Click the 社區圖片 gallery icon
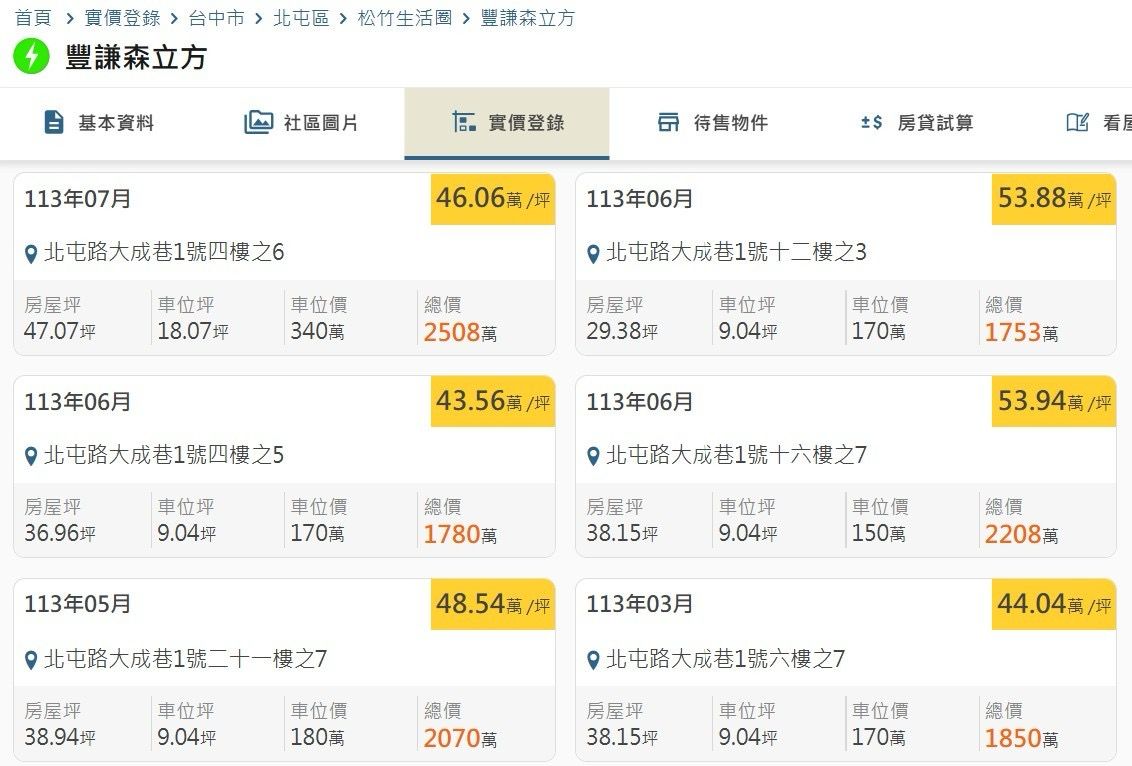This screenshot has height=766, width=1132. click(258, 122)
